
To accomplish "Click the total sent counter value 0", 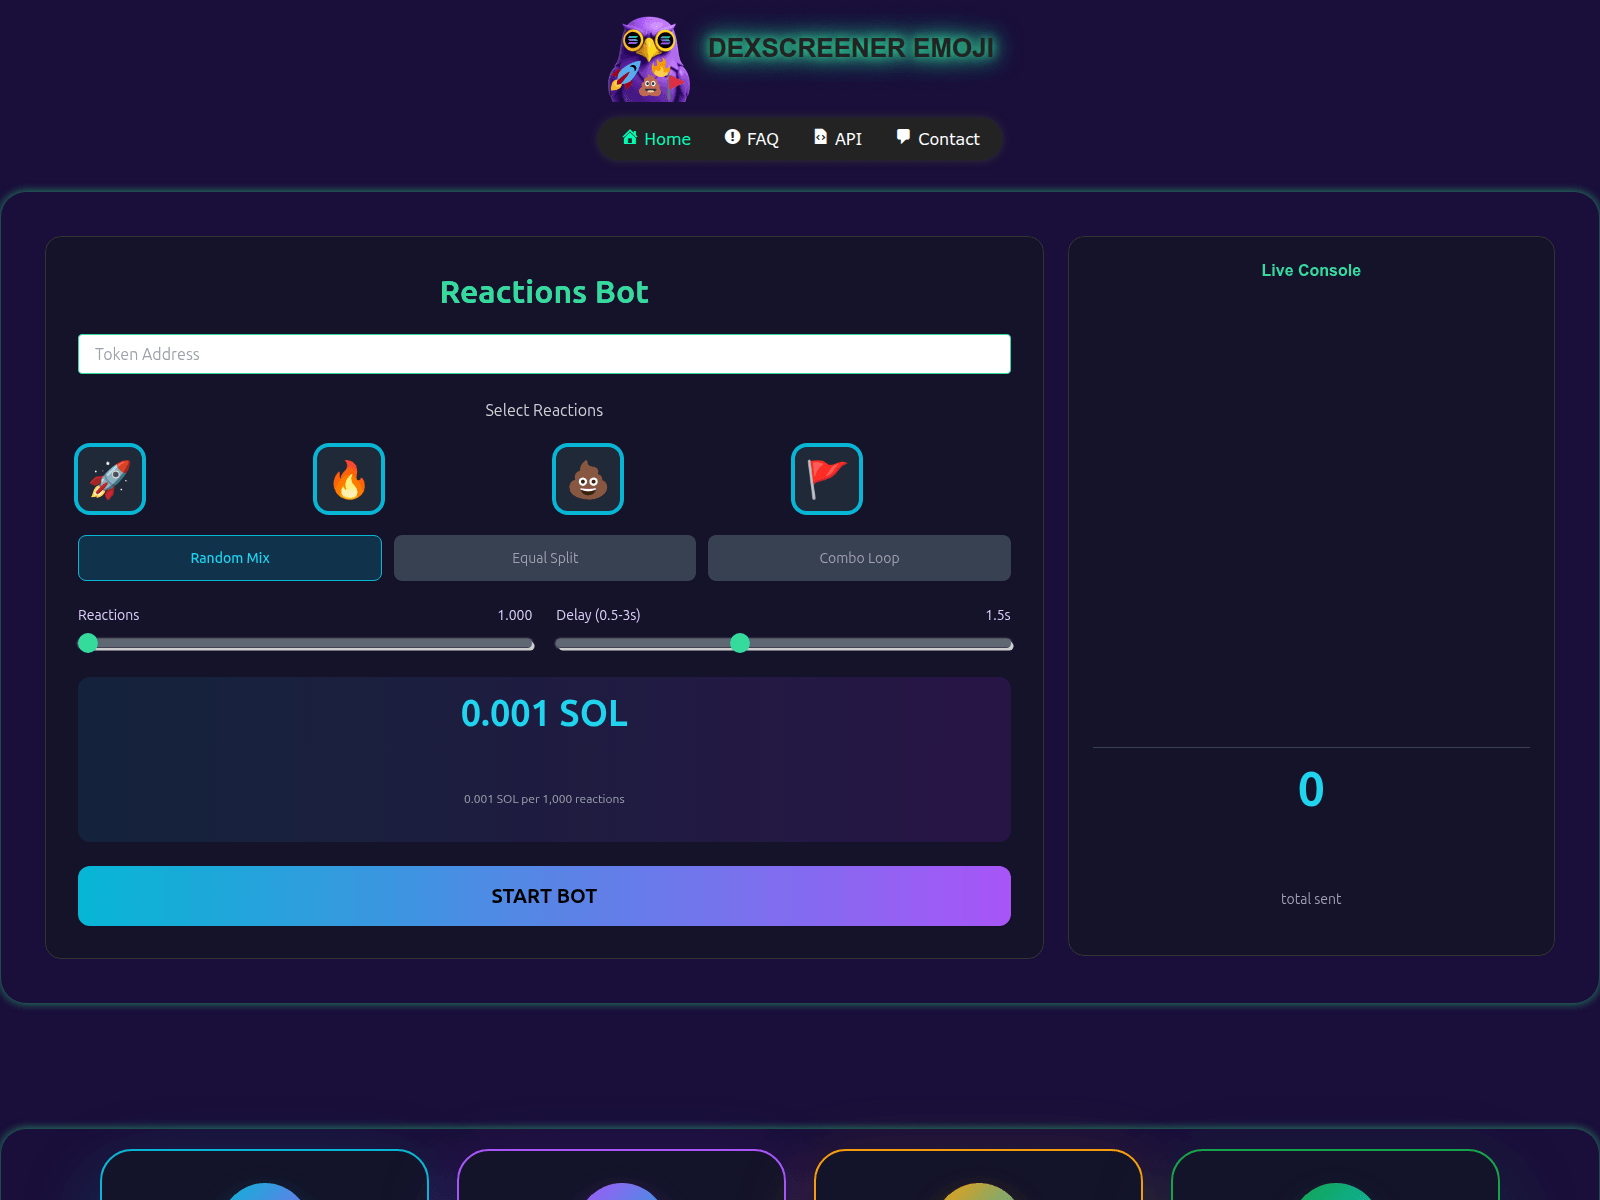I will [x=1311, y=789].
